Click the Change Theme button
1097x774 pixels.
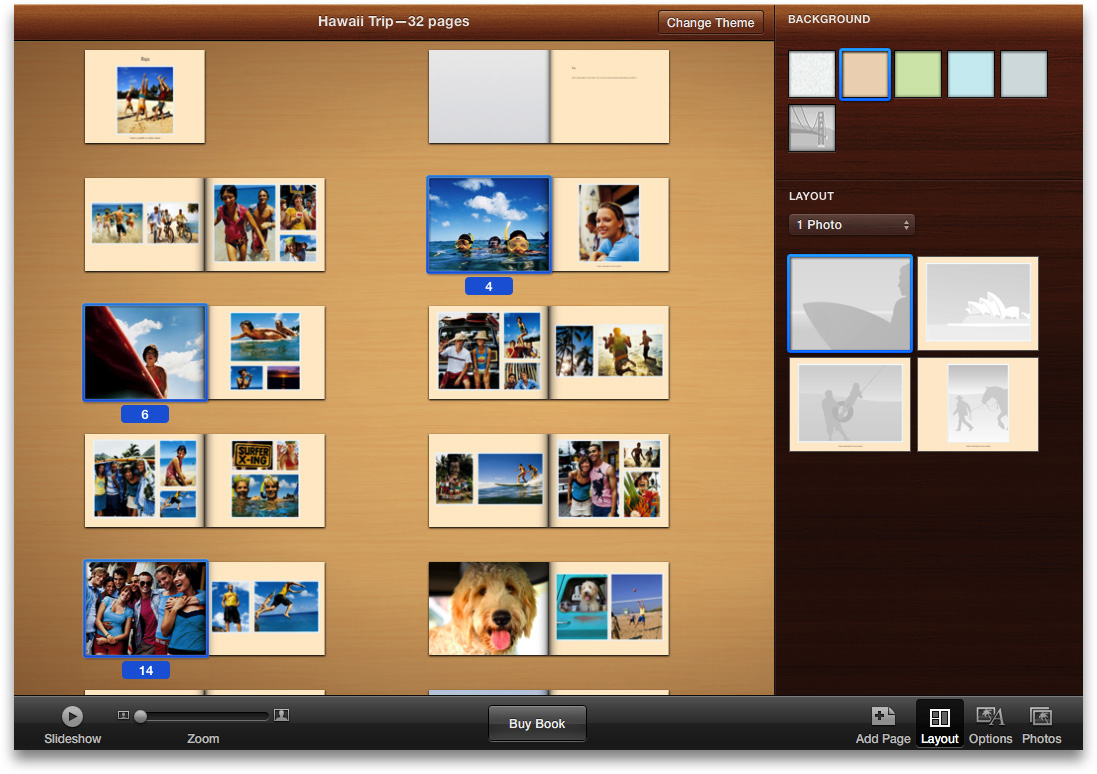pyautogui.click(x=710, y=23)
